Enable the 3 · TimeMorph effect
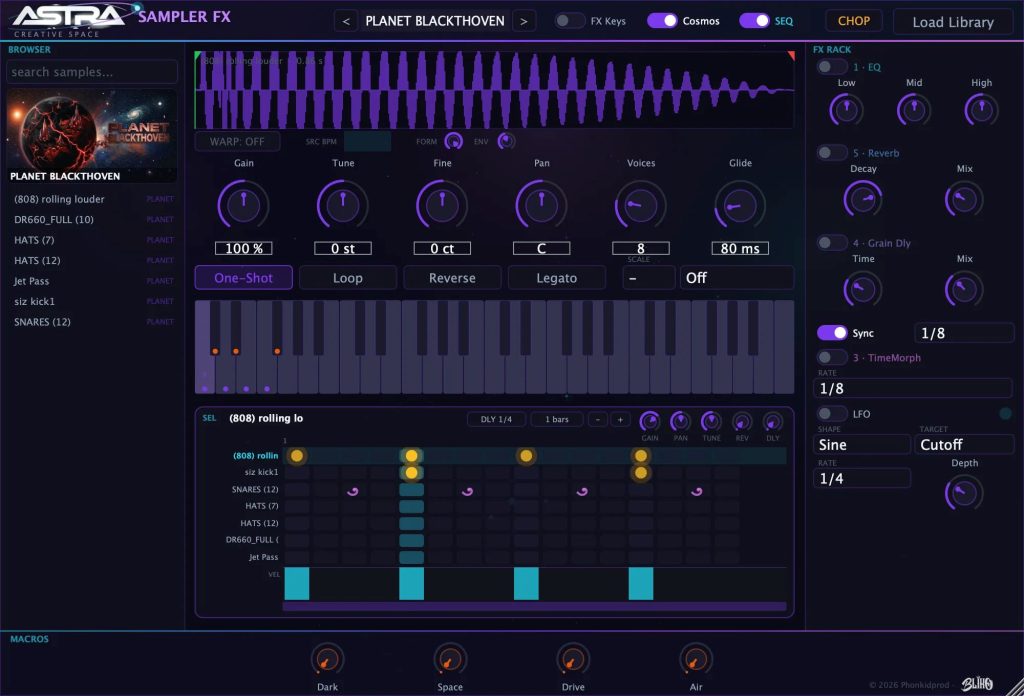The height and width of the screenshot is (696, 1024). [831, 357]
